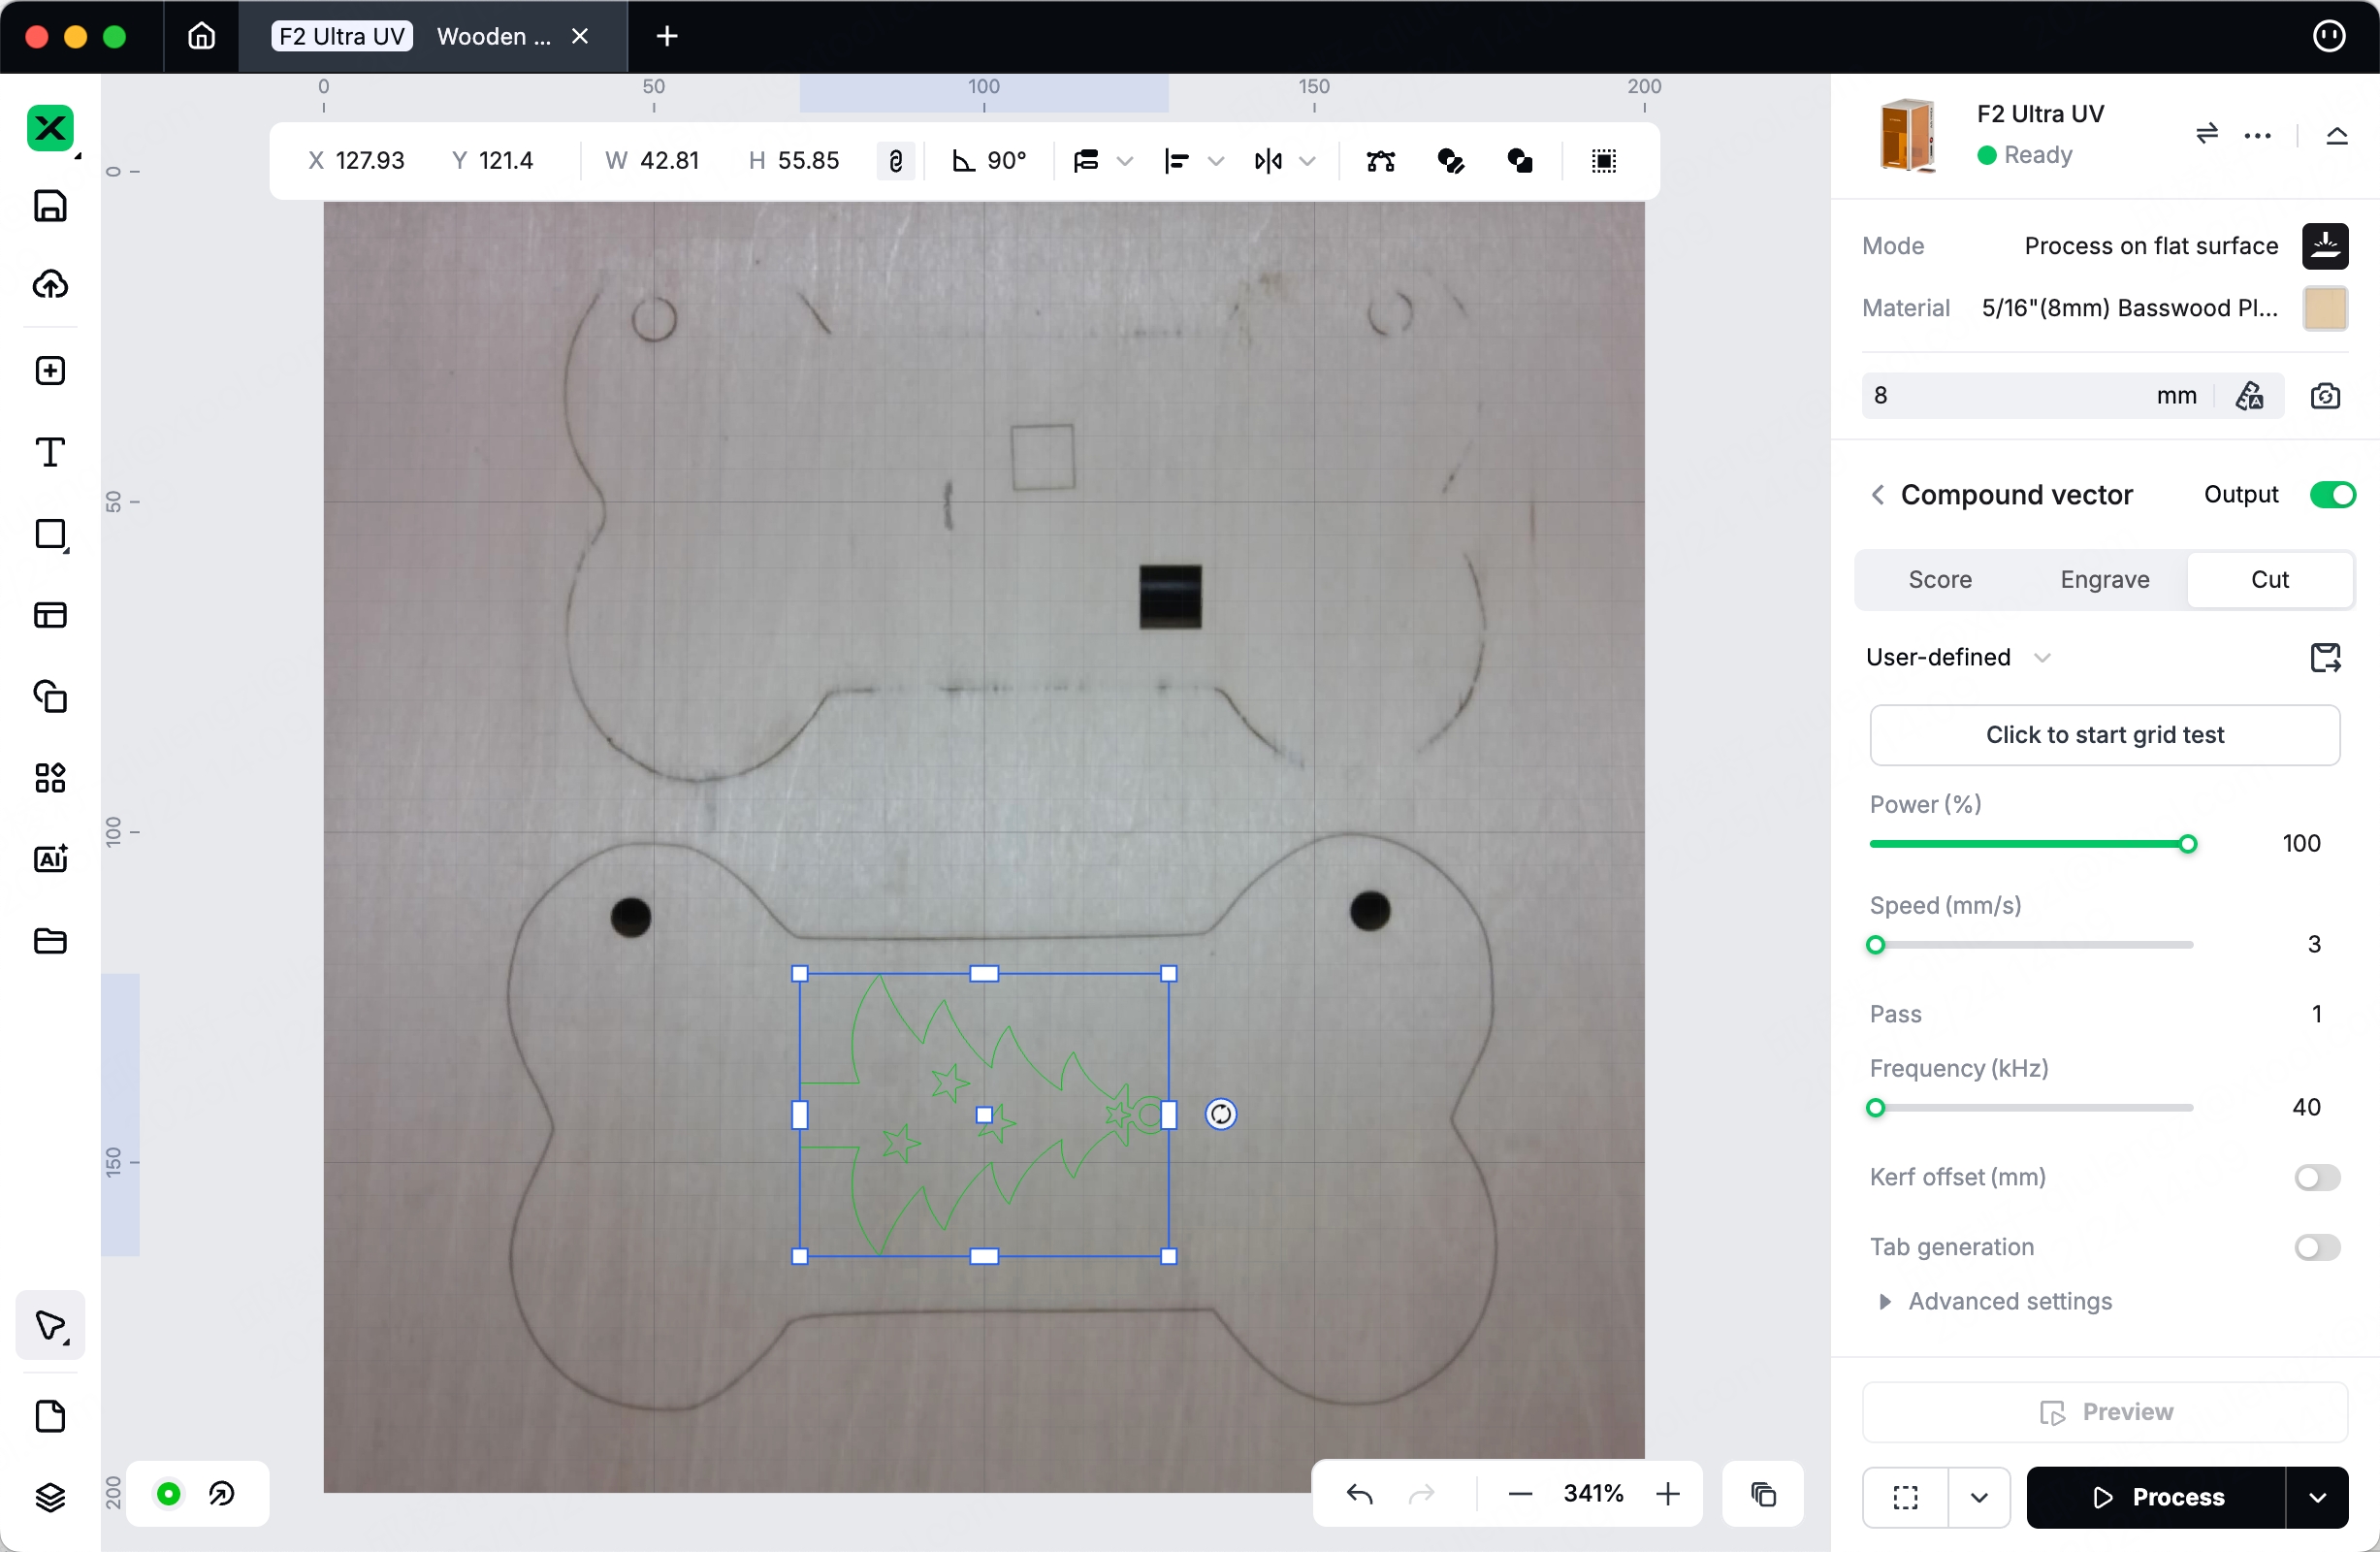Click the cloud upload icon
This screenshot has width=2380, height=1552.
tap(50, 285)
